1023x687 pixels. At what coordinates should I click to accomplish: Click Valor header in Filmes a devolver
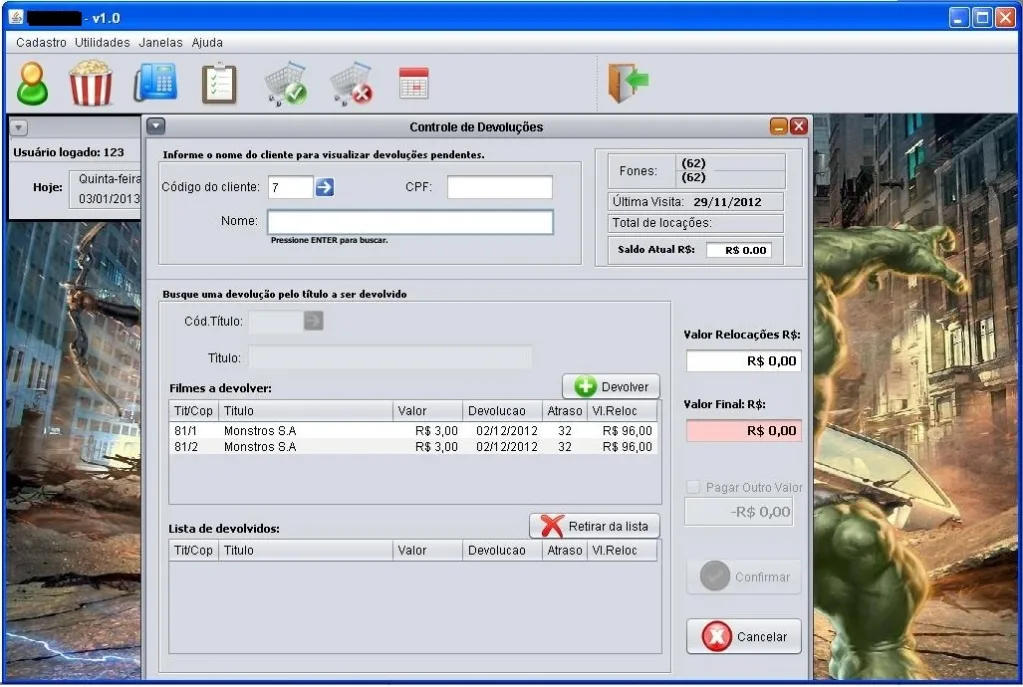click(x=427, y=410)
